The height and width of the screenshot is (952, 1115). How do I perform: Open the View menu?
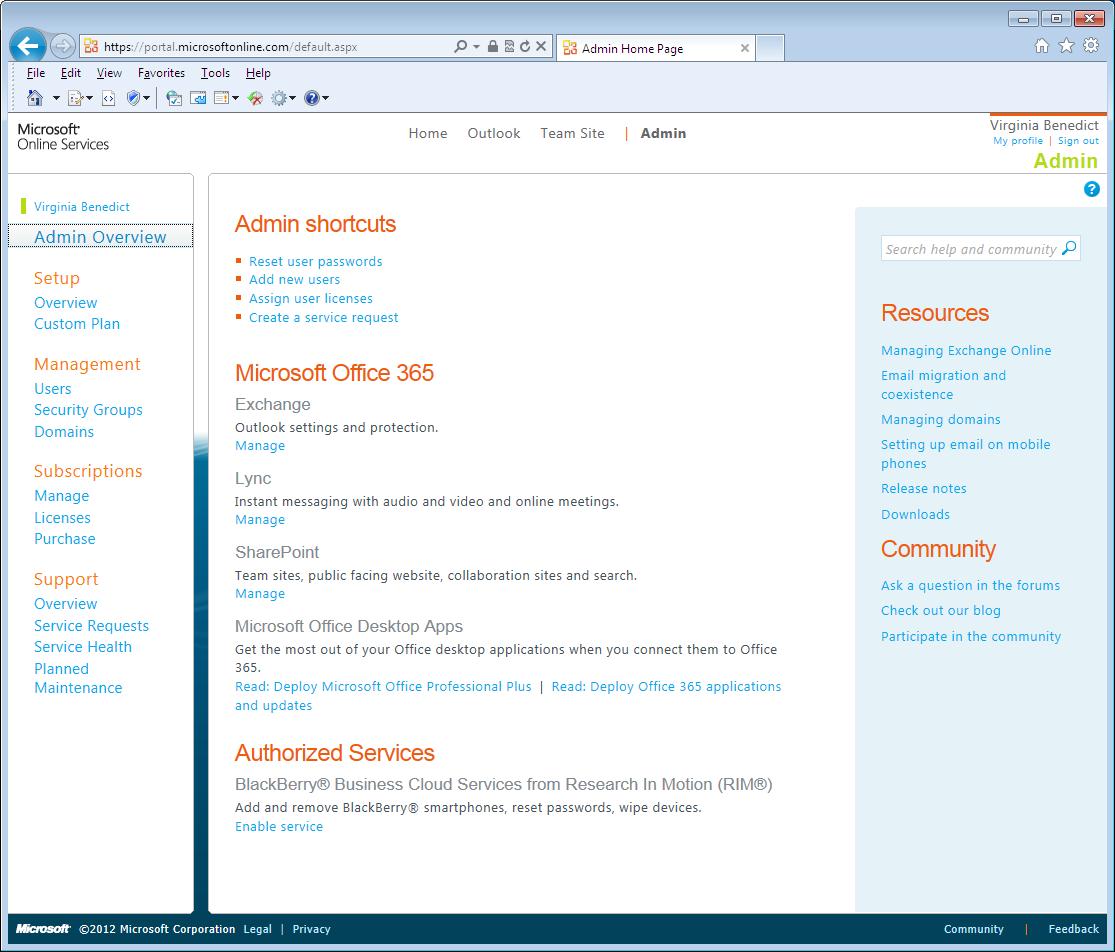coord(109,73)
